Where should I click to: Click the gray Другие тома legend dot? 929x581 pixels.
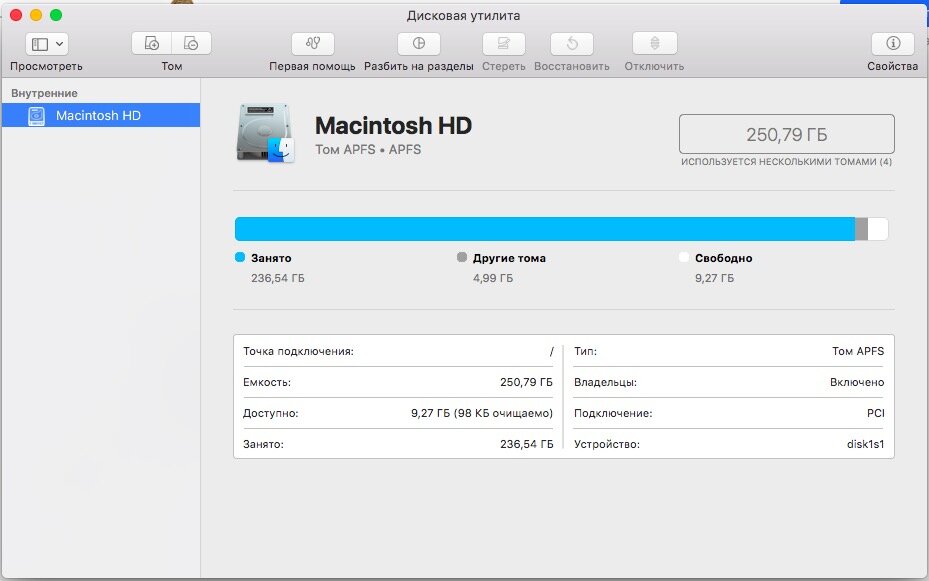462,257
